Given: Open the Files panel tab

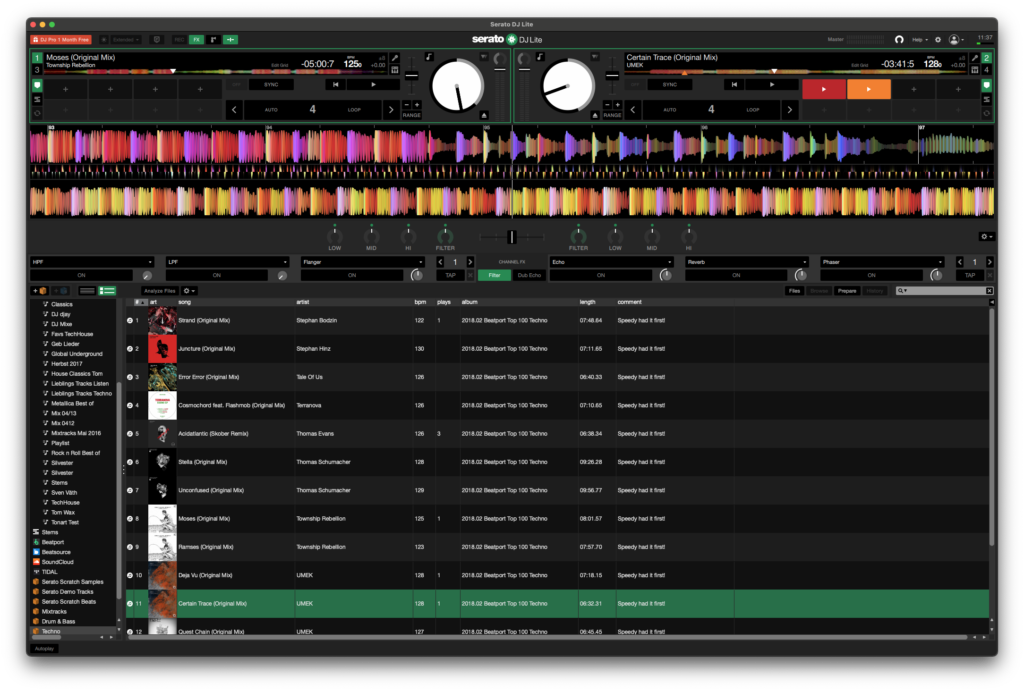Looking at the screenshot, I should (x=793, y=290).
